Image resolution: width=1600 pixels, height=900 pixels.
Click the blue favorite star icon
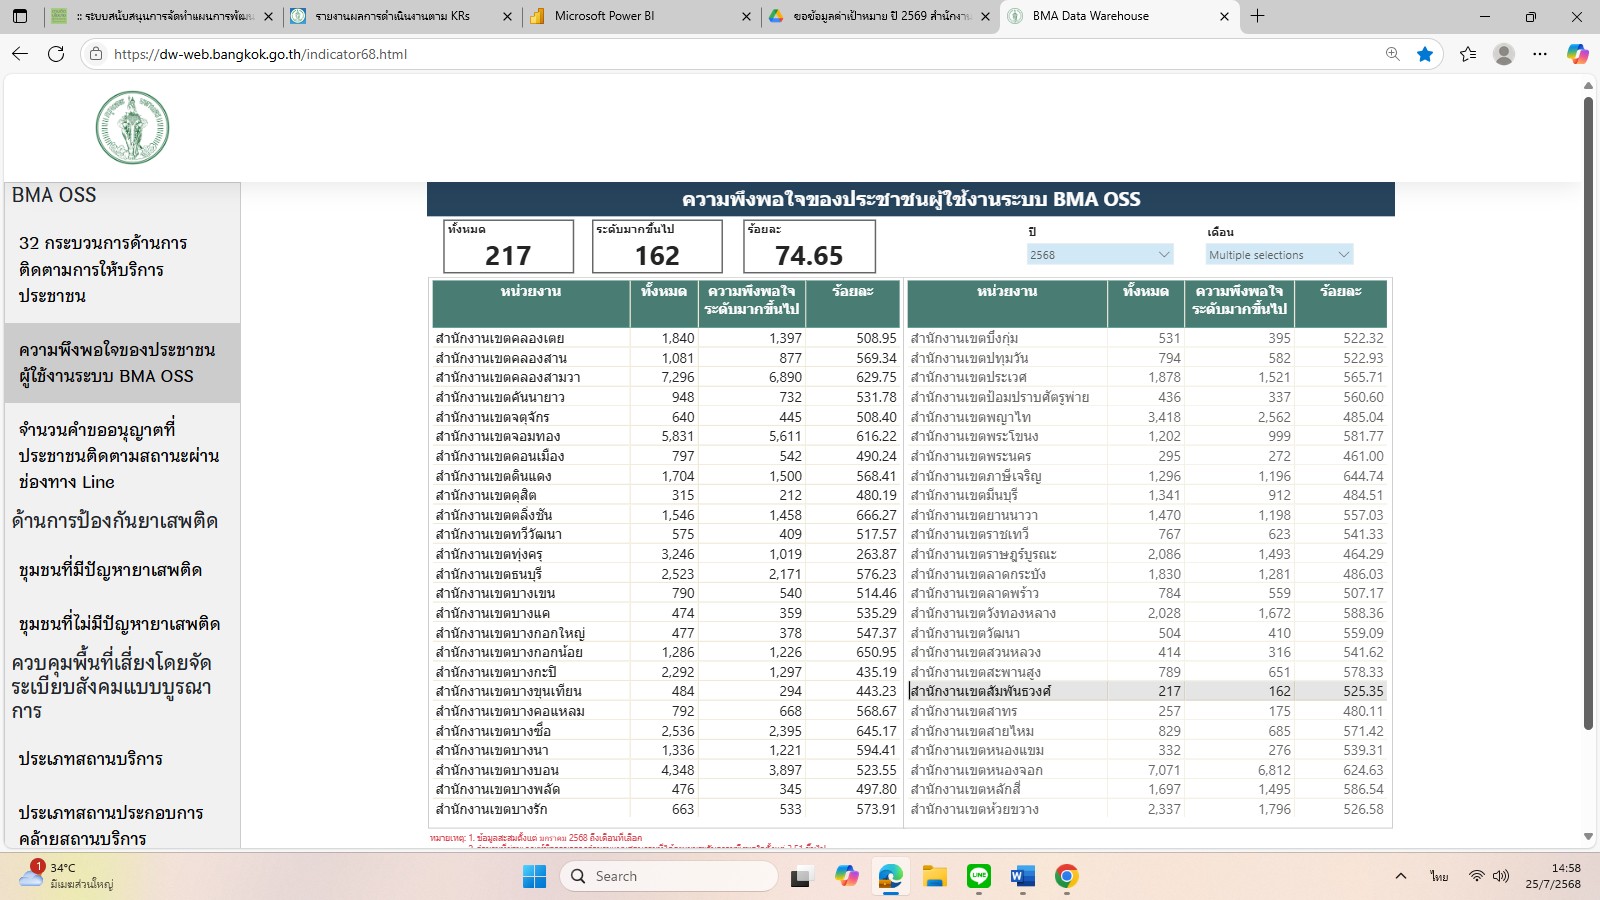pyautogui.click(x=1425, y=54)
